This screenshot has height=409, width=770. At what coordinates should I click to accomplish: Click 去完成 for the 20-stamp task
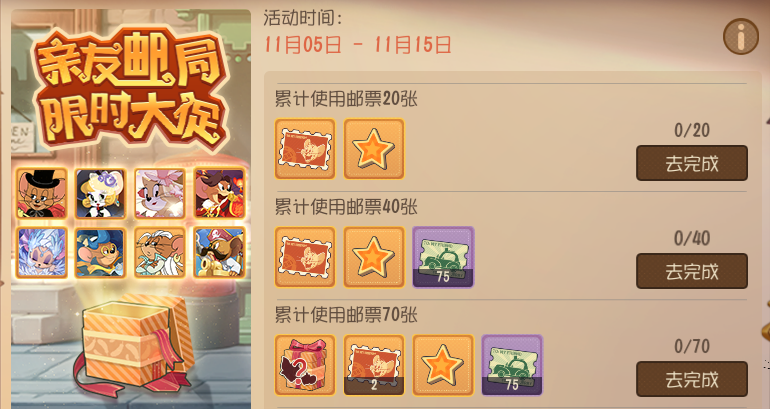pyautogui.click(x=692, y=163)
